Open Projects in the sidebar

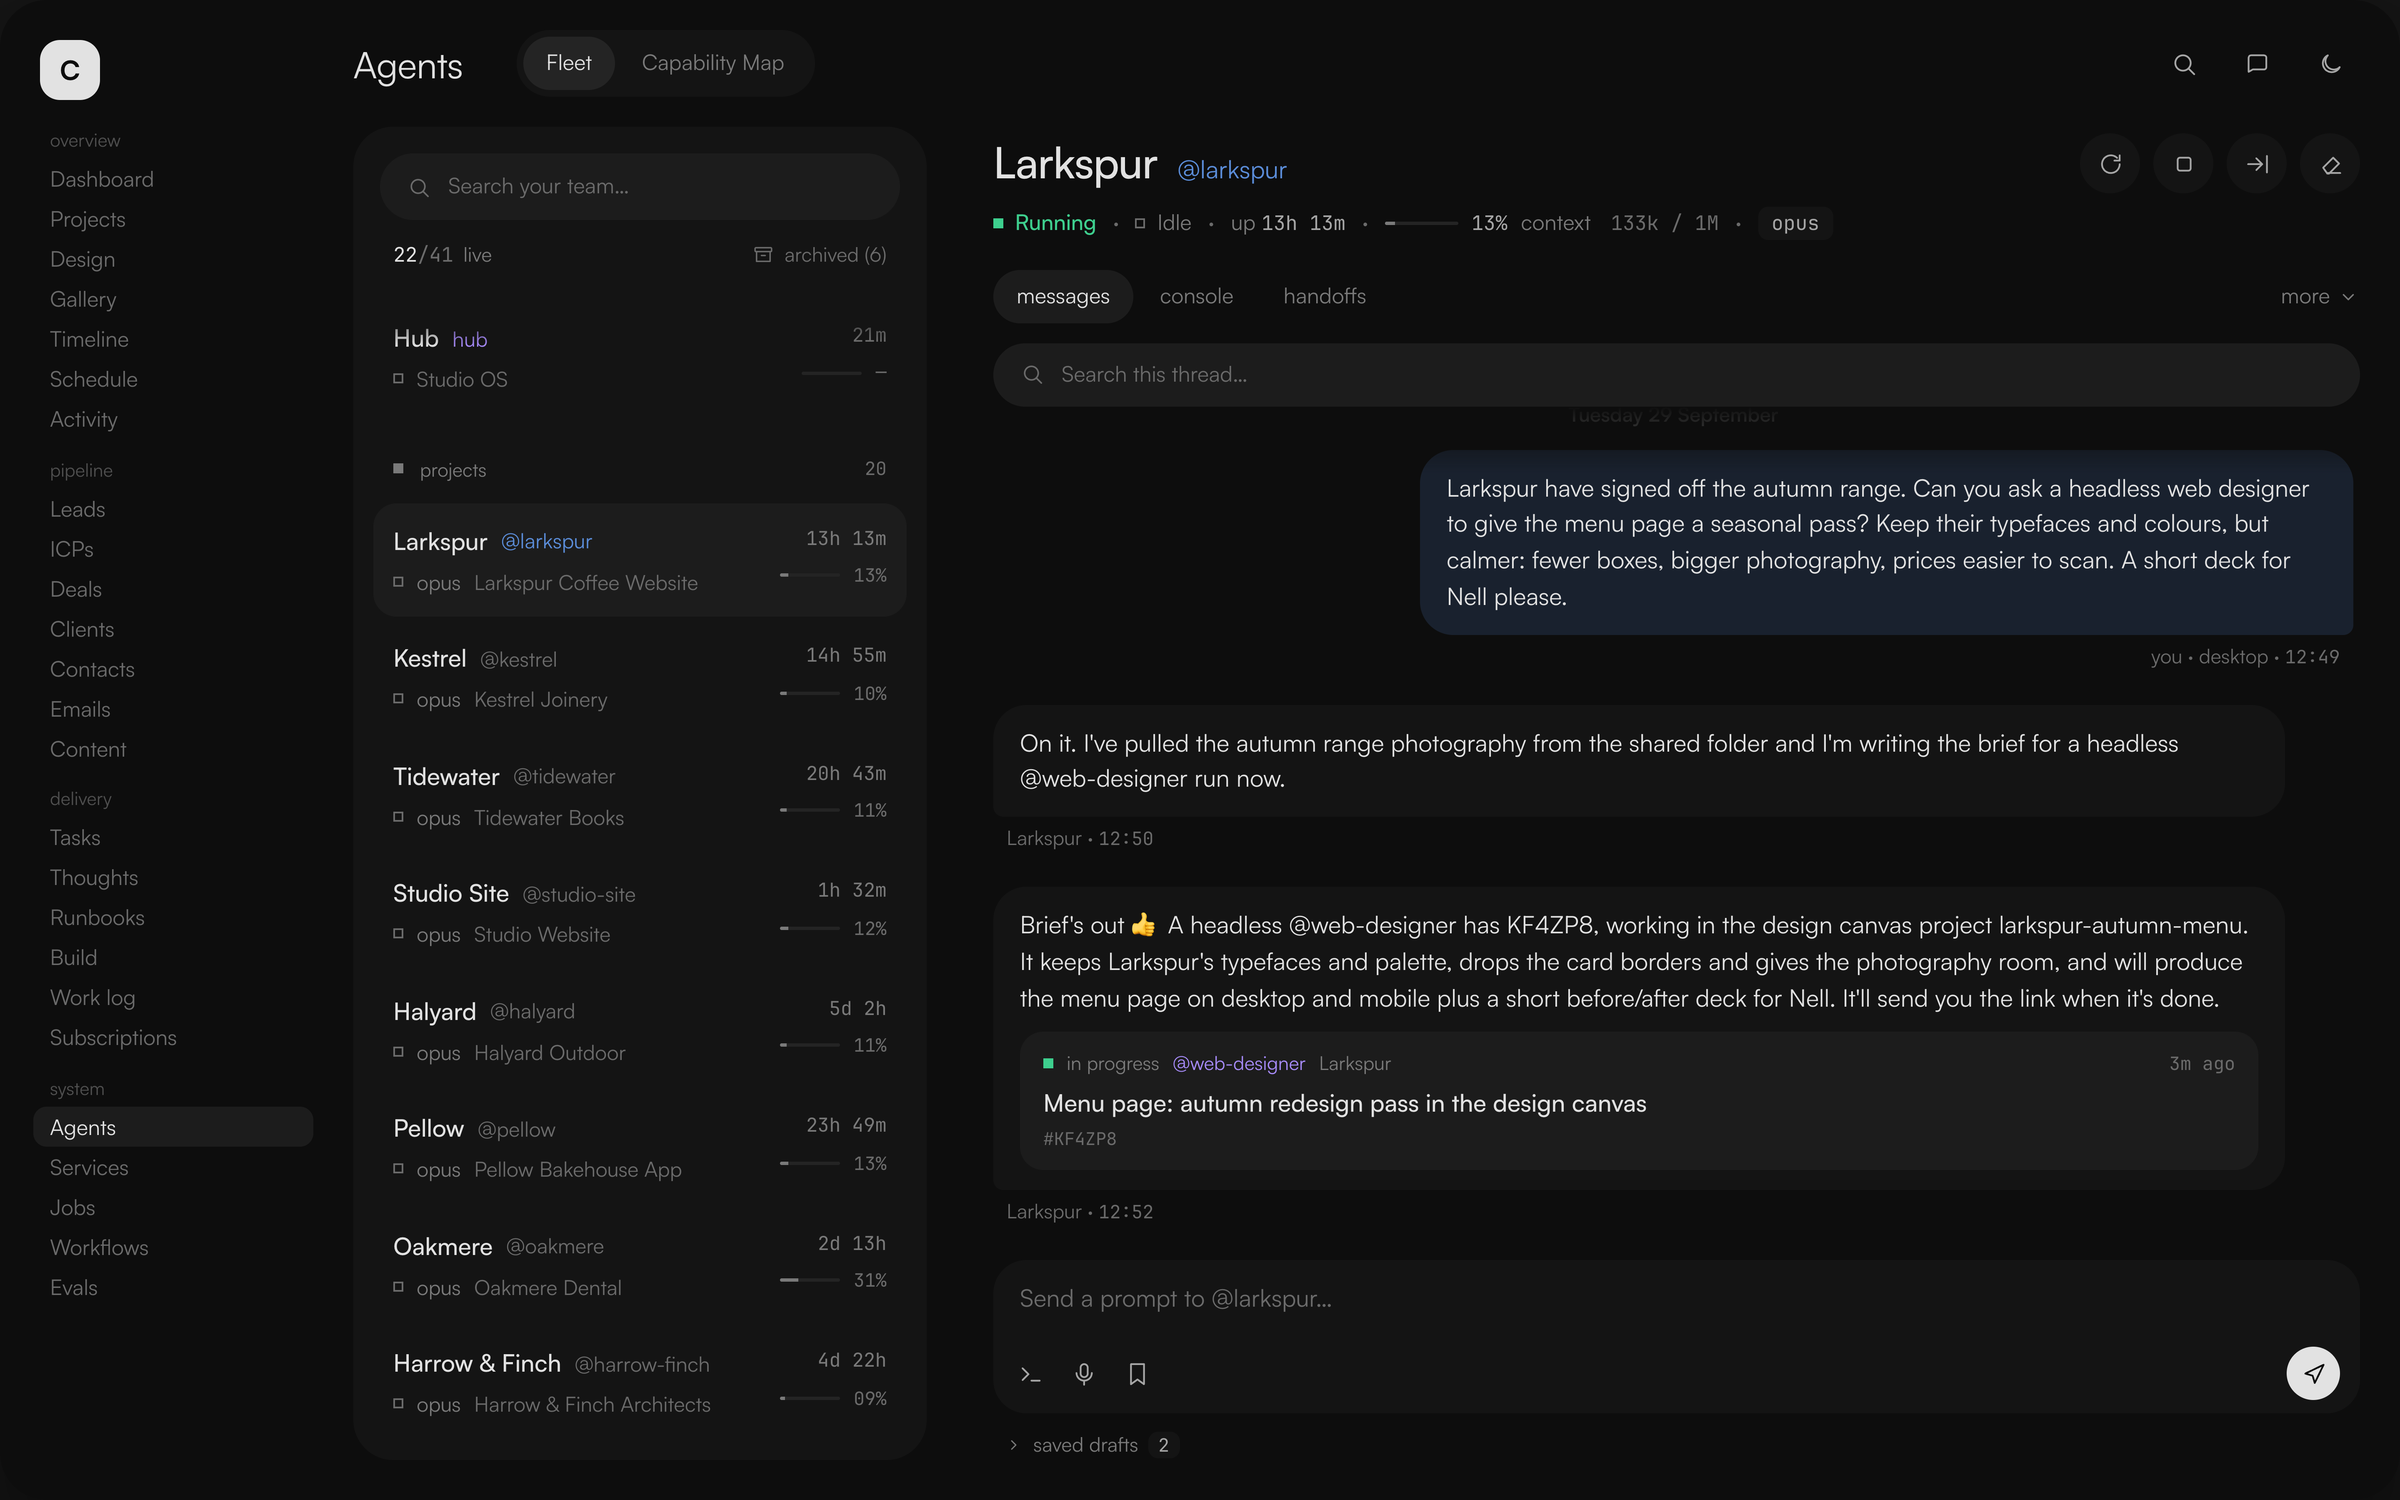click(x=88, y=220)
